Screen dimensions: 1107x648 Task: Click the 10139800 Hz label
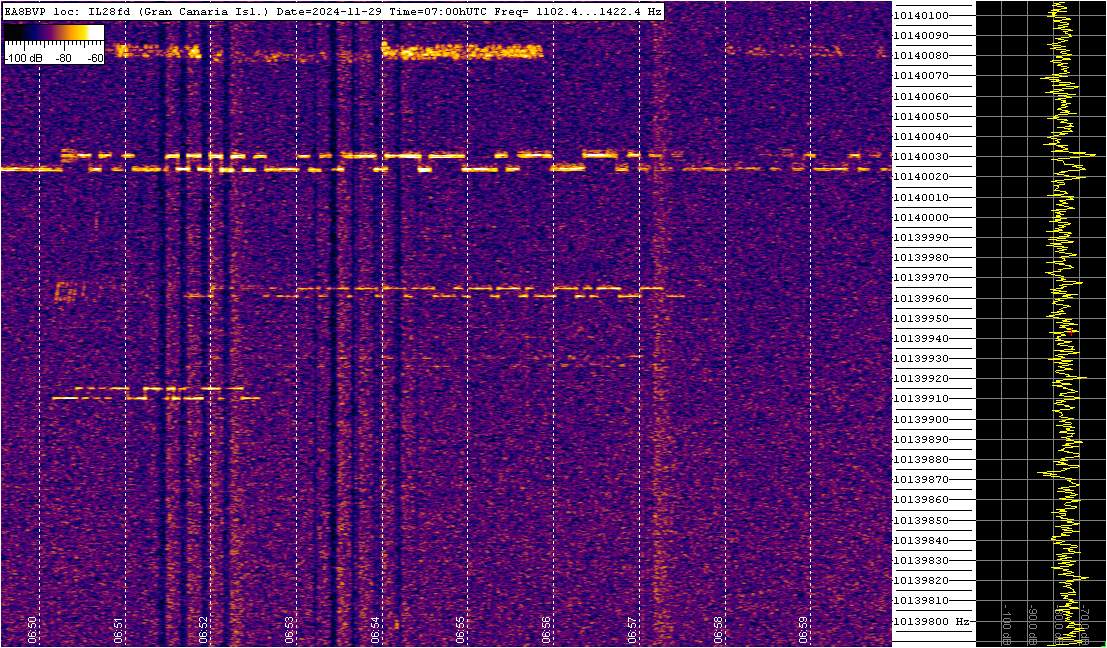coord(931,621)
